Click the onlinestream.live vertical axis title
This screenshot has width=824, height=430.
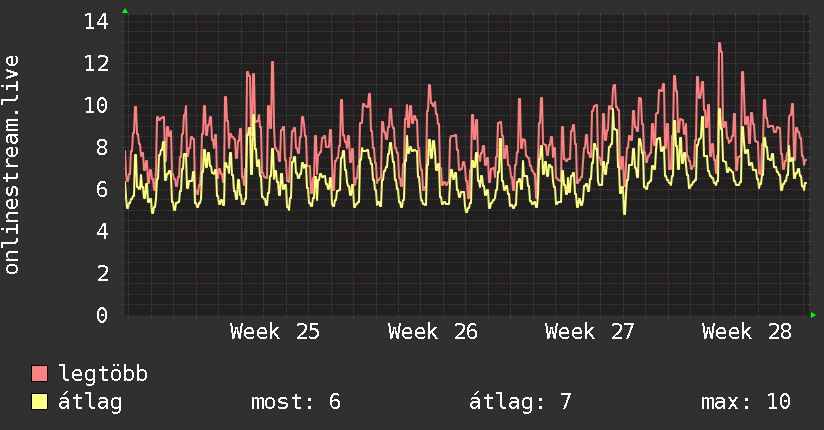coord(11,165)
